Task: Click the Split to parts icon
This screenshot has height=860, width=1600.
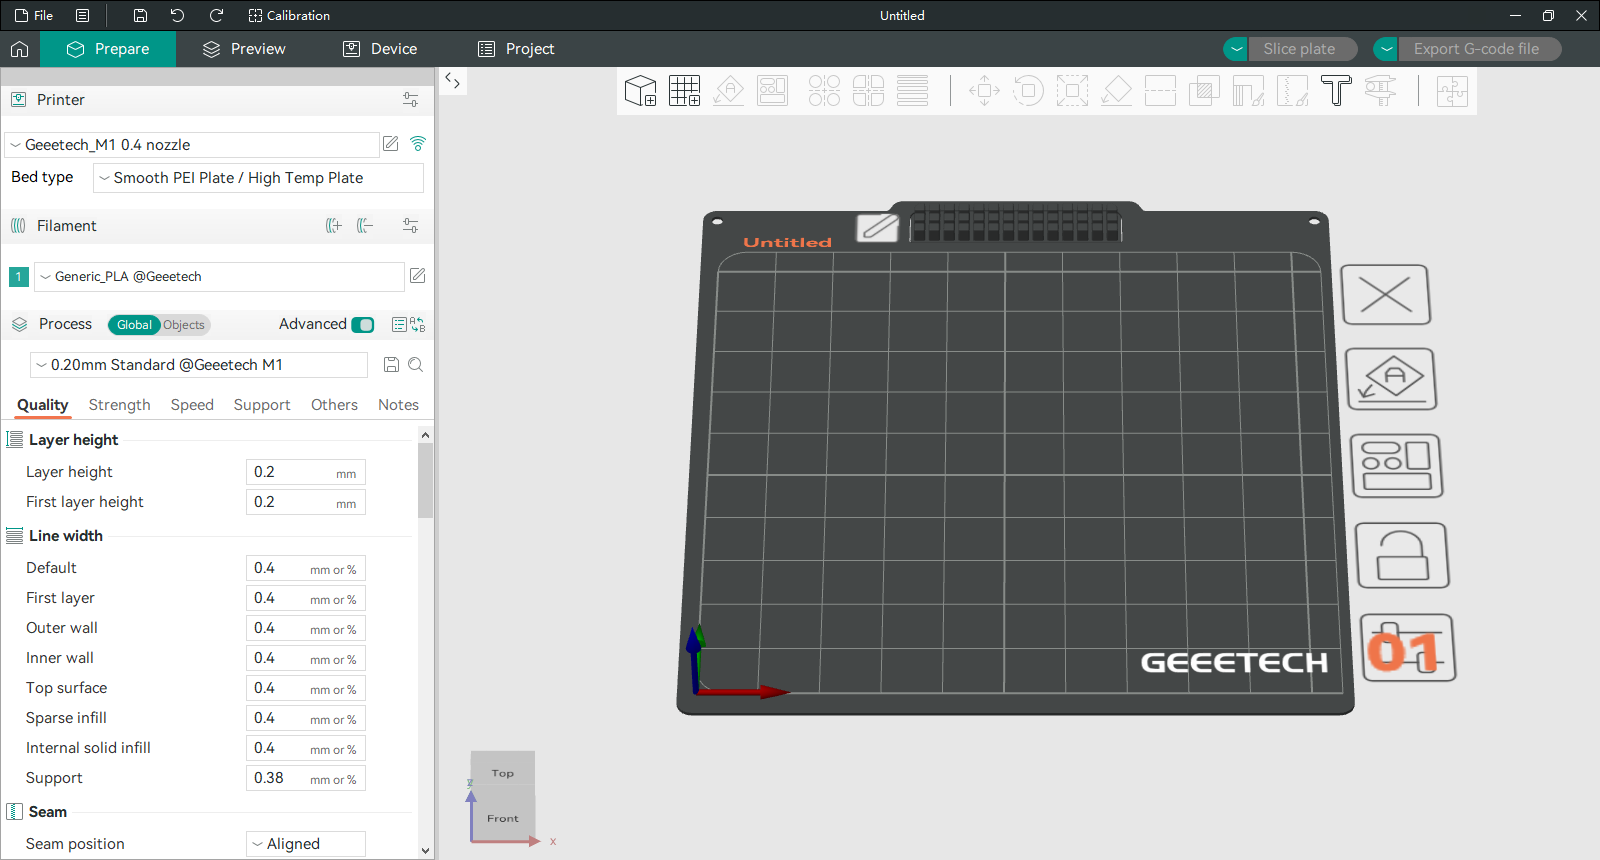Action: point(868,91)
